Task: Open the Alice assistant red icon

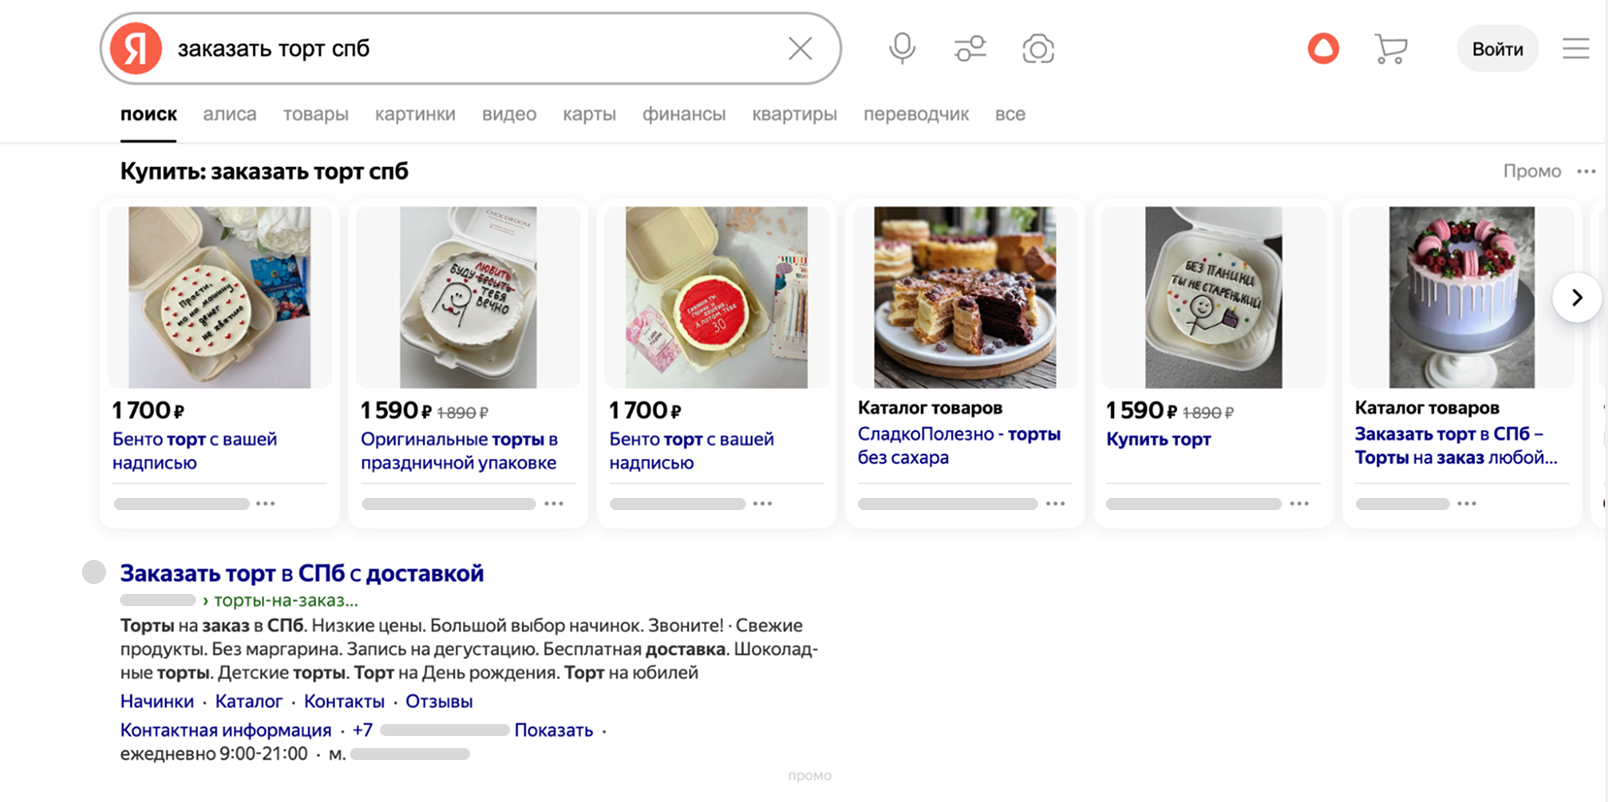Action: coord(1323,48)
